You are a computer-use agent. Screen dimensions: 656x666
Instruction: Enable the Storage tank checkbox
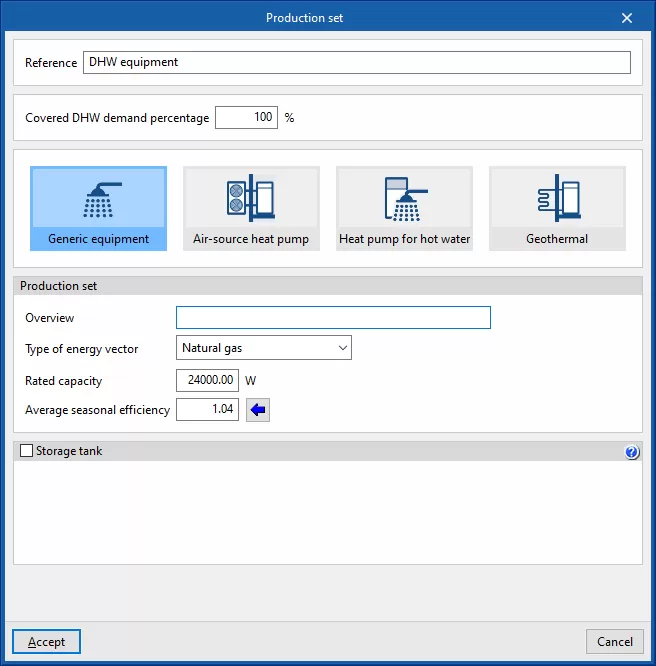(26, 452)
